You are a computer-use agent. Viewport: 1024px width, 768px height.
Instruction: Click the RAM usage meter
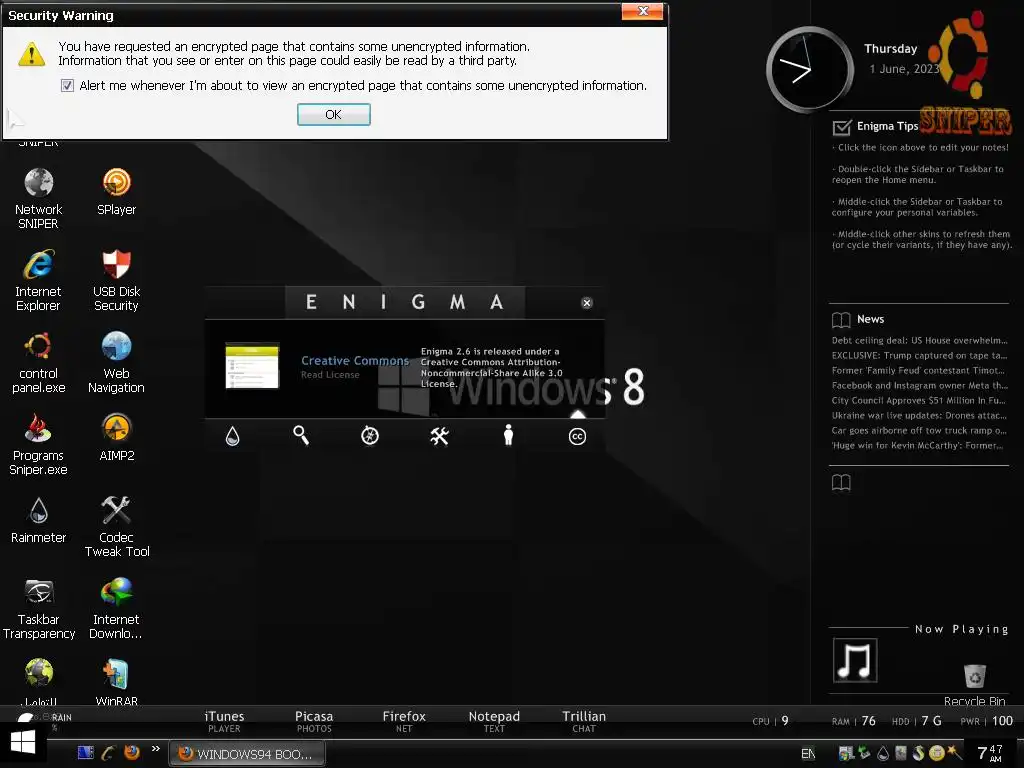pos(854,721)
